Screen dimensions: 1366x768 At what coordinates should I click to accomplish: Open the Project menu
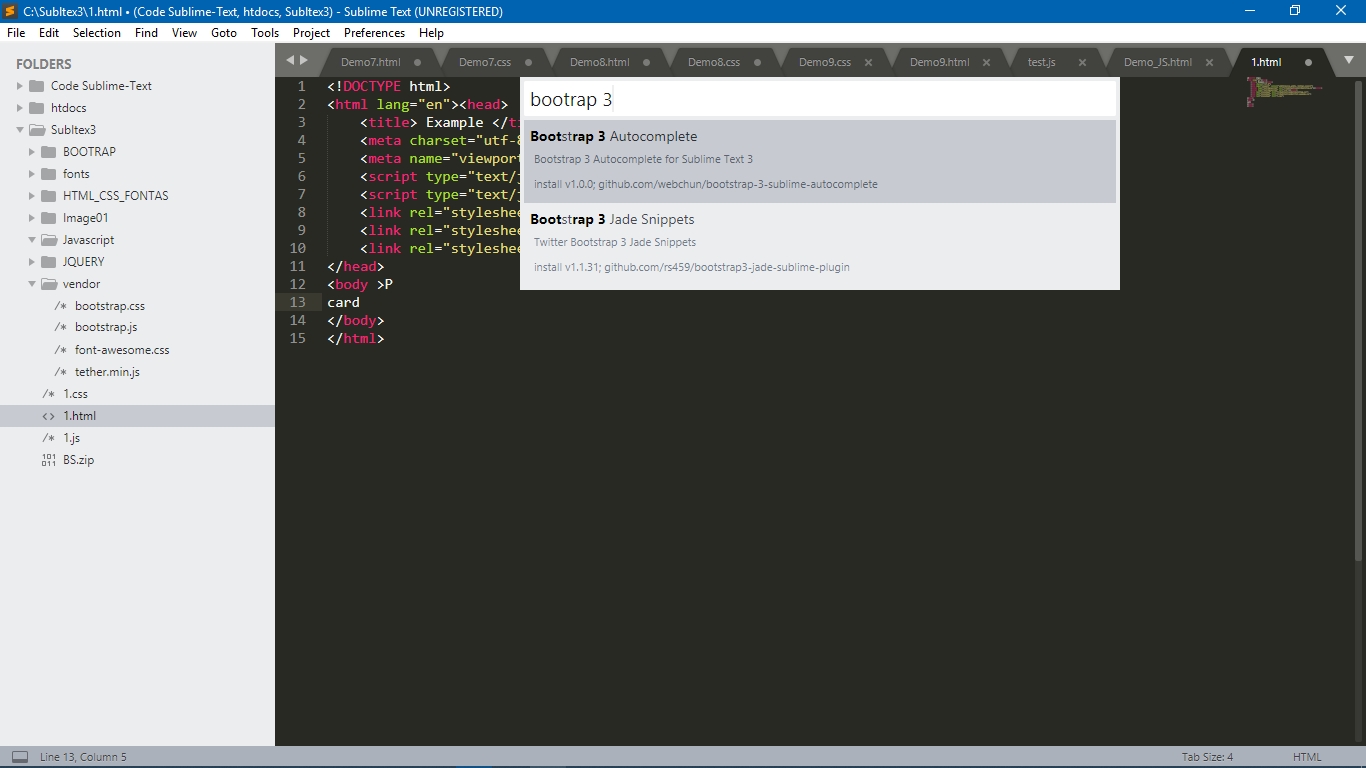point(312,33)
